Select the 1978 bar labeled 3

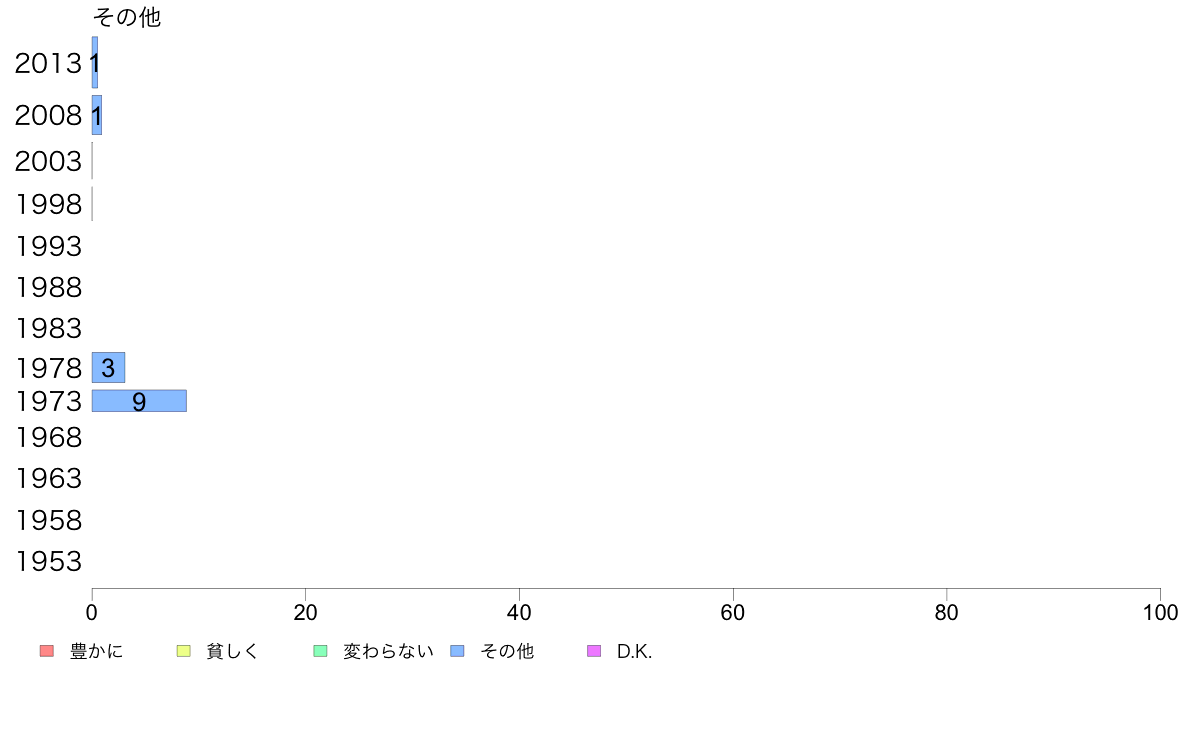coord(108,368)
